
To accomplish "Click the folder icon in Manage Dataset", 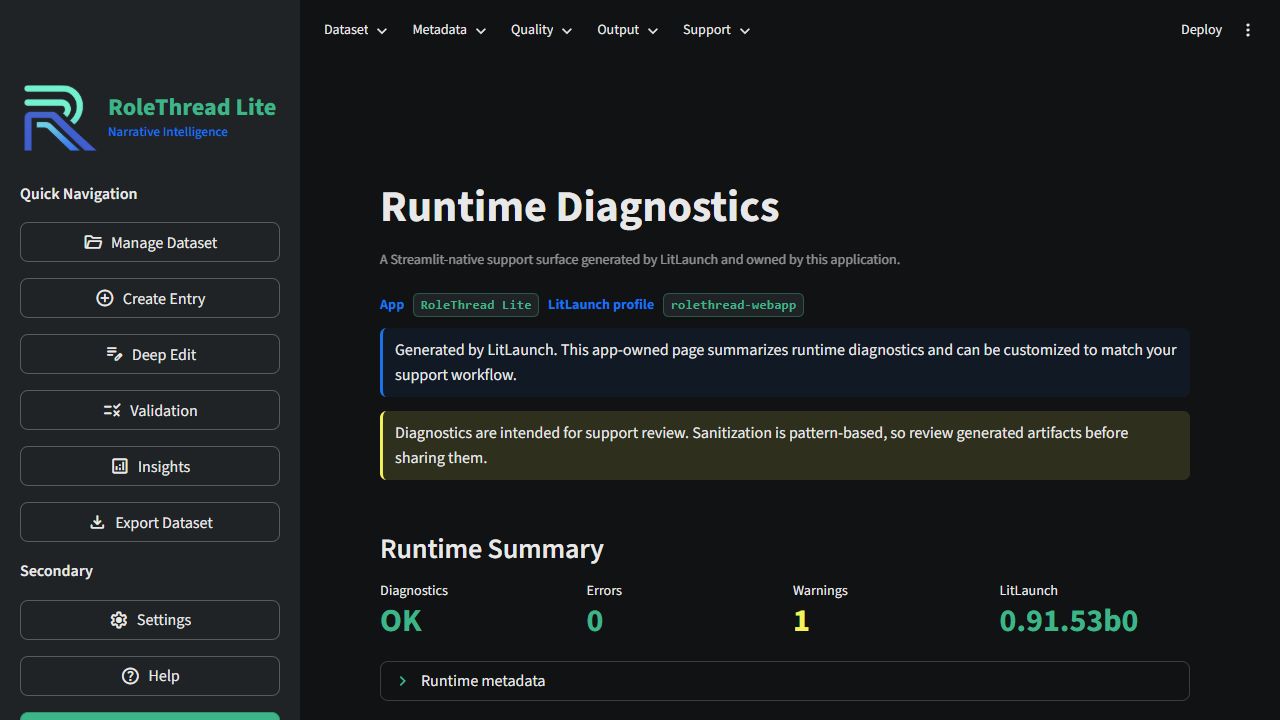I will point(93,242).
